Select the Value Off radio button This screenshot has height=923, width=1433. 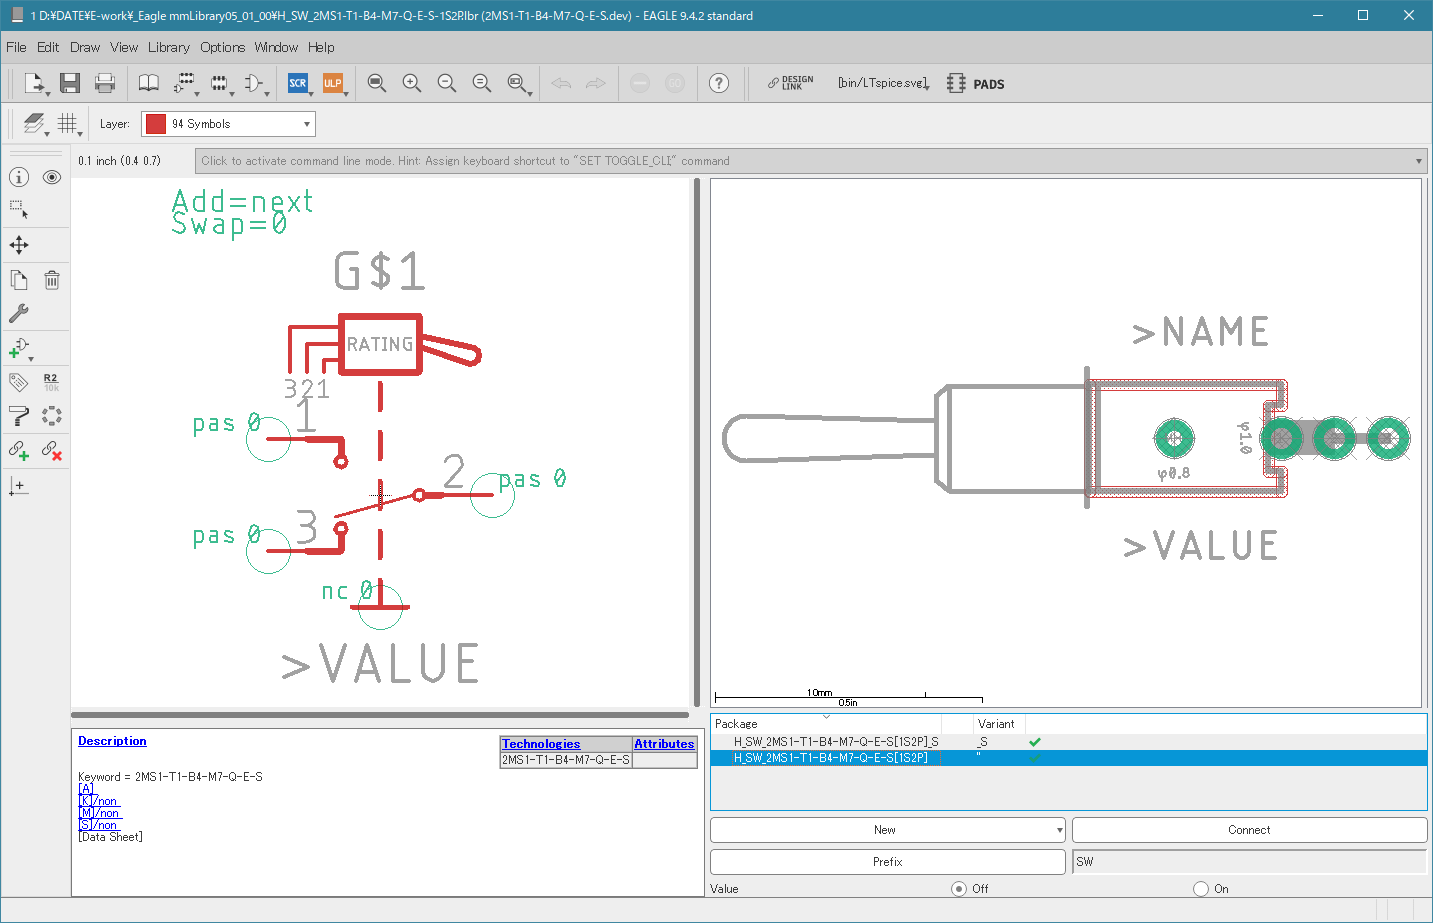coord(959,888)
